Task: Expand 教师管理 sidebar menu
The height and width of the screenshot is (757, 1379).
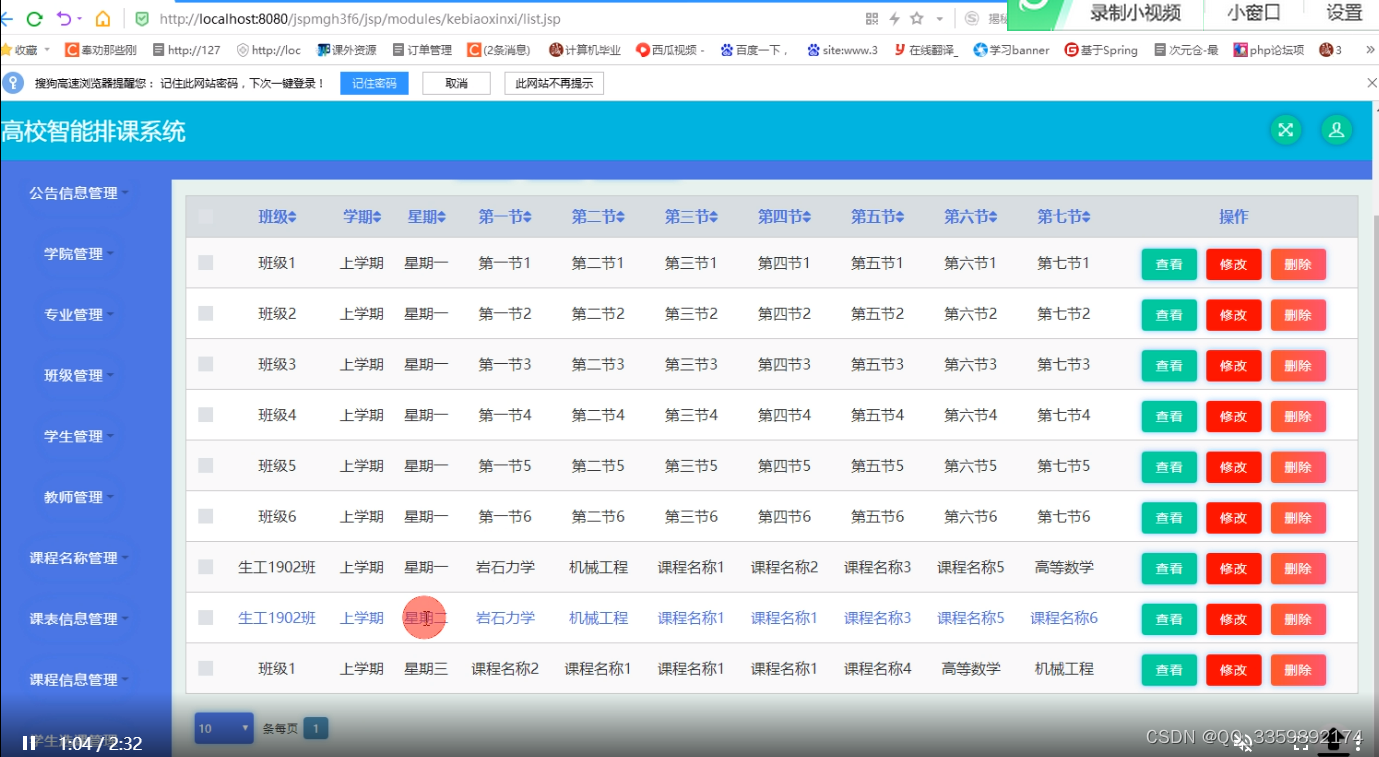Action: pyautogui.click(x=79, y=498)
